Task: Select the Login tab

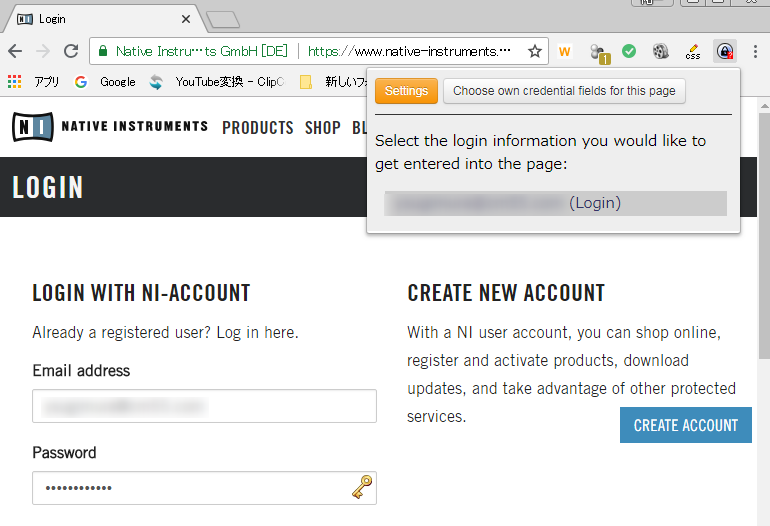Action: [x=103, y=19]
